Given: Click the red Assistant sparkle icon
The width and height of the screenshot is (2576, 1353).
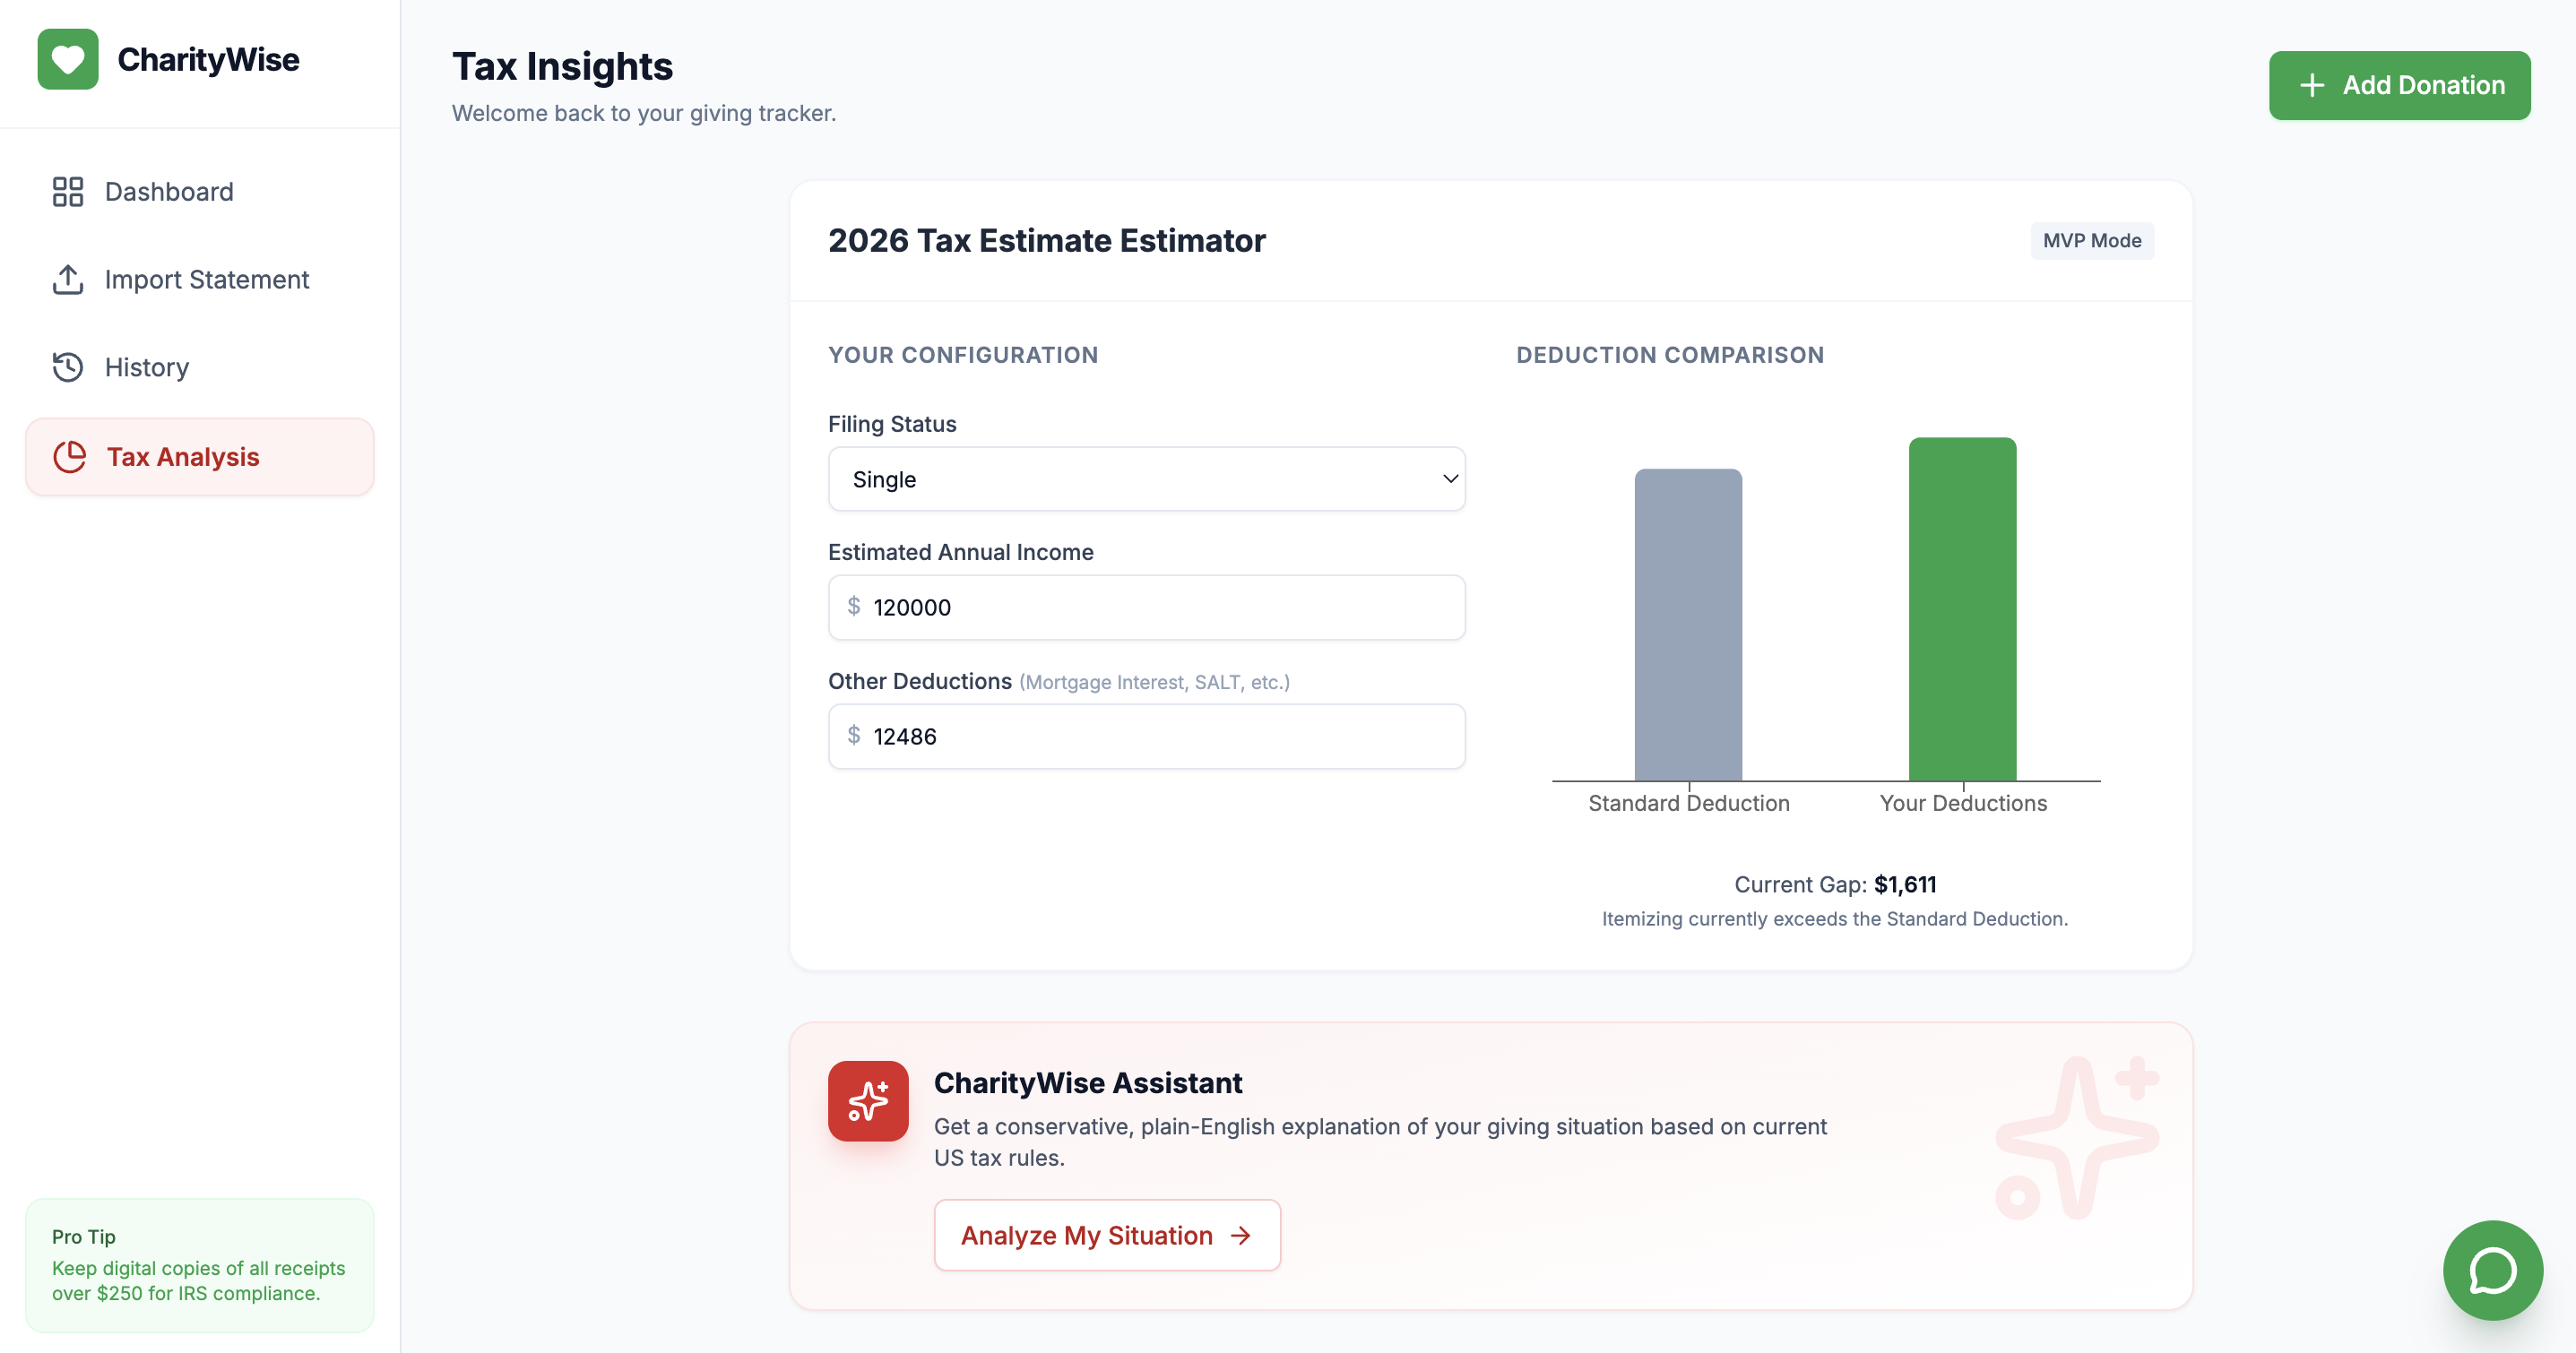Looking at the screenshot, I should (867, 1101).
